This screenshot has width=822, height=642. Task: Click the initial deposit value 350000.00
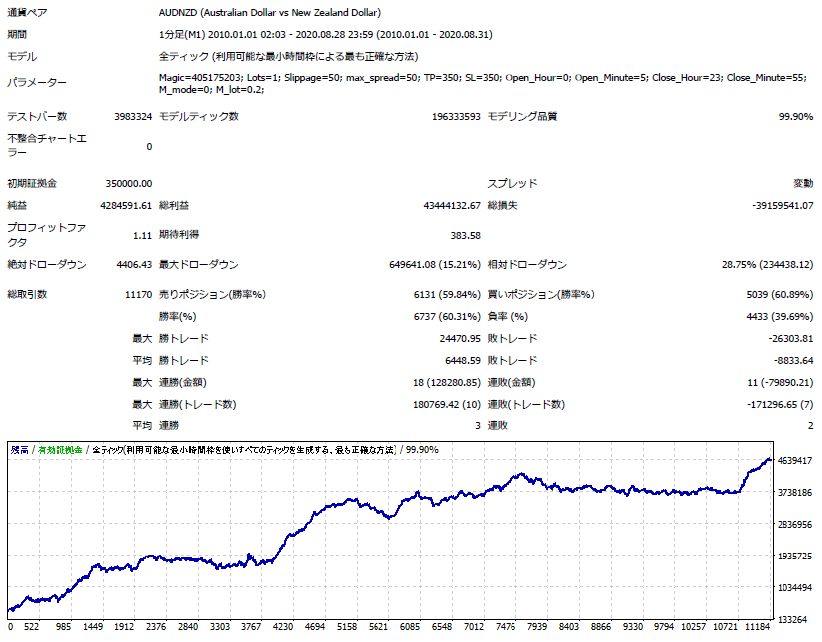(129, 183)
